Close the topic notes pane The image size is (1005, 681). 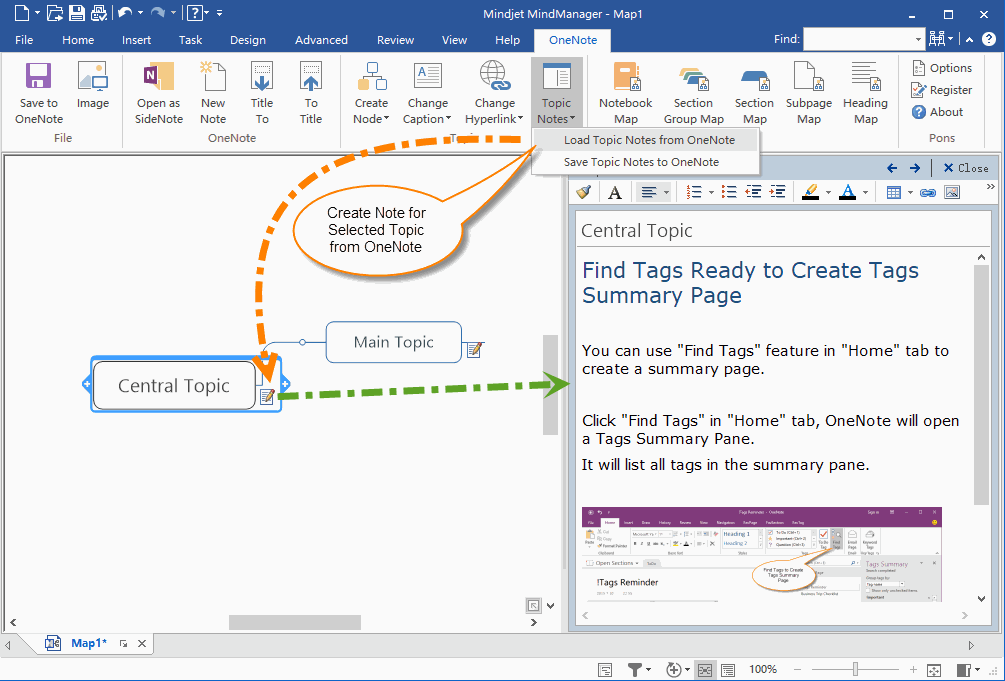[966, 168]
